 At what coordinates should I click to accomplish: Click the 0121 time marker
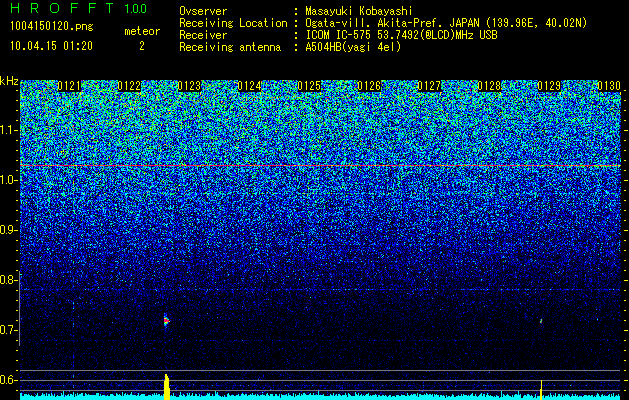(69, 86)
